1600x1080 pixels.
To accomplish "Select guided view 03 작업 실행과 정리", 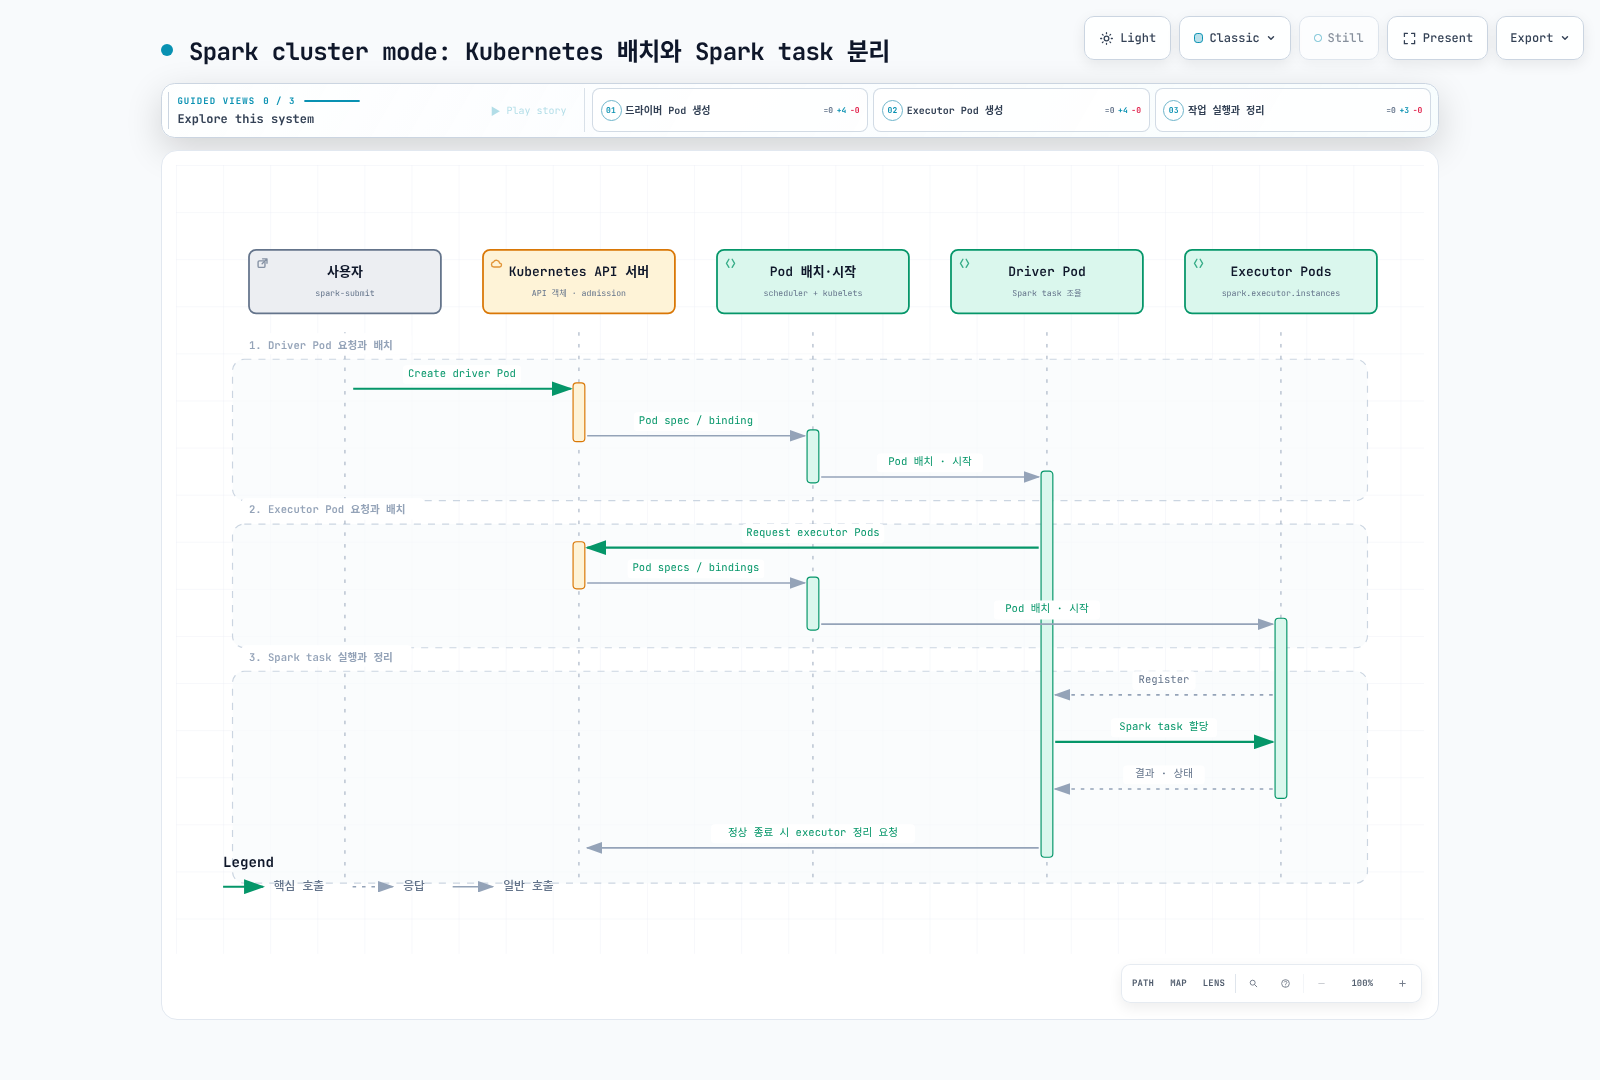I will pyautogui.click(x=1293, y=110).
